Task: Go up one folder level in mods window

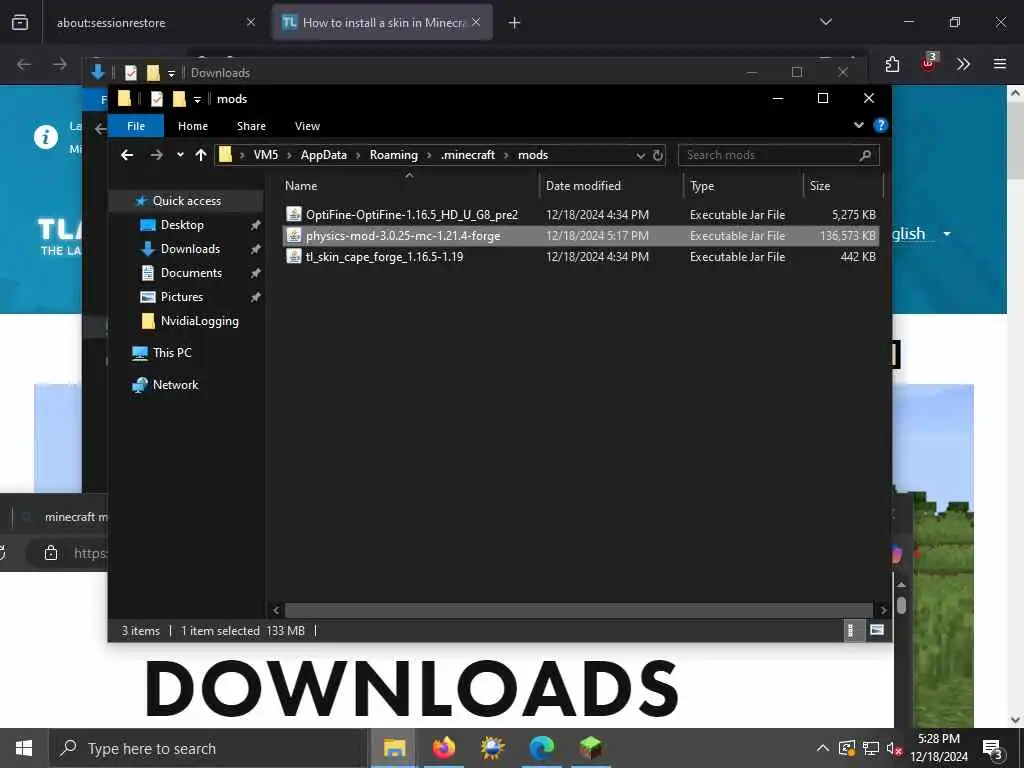Action: pos(201,155)
